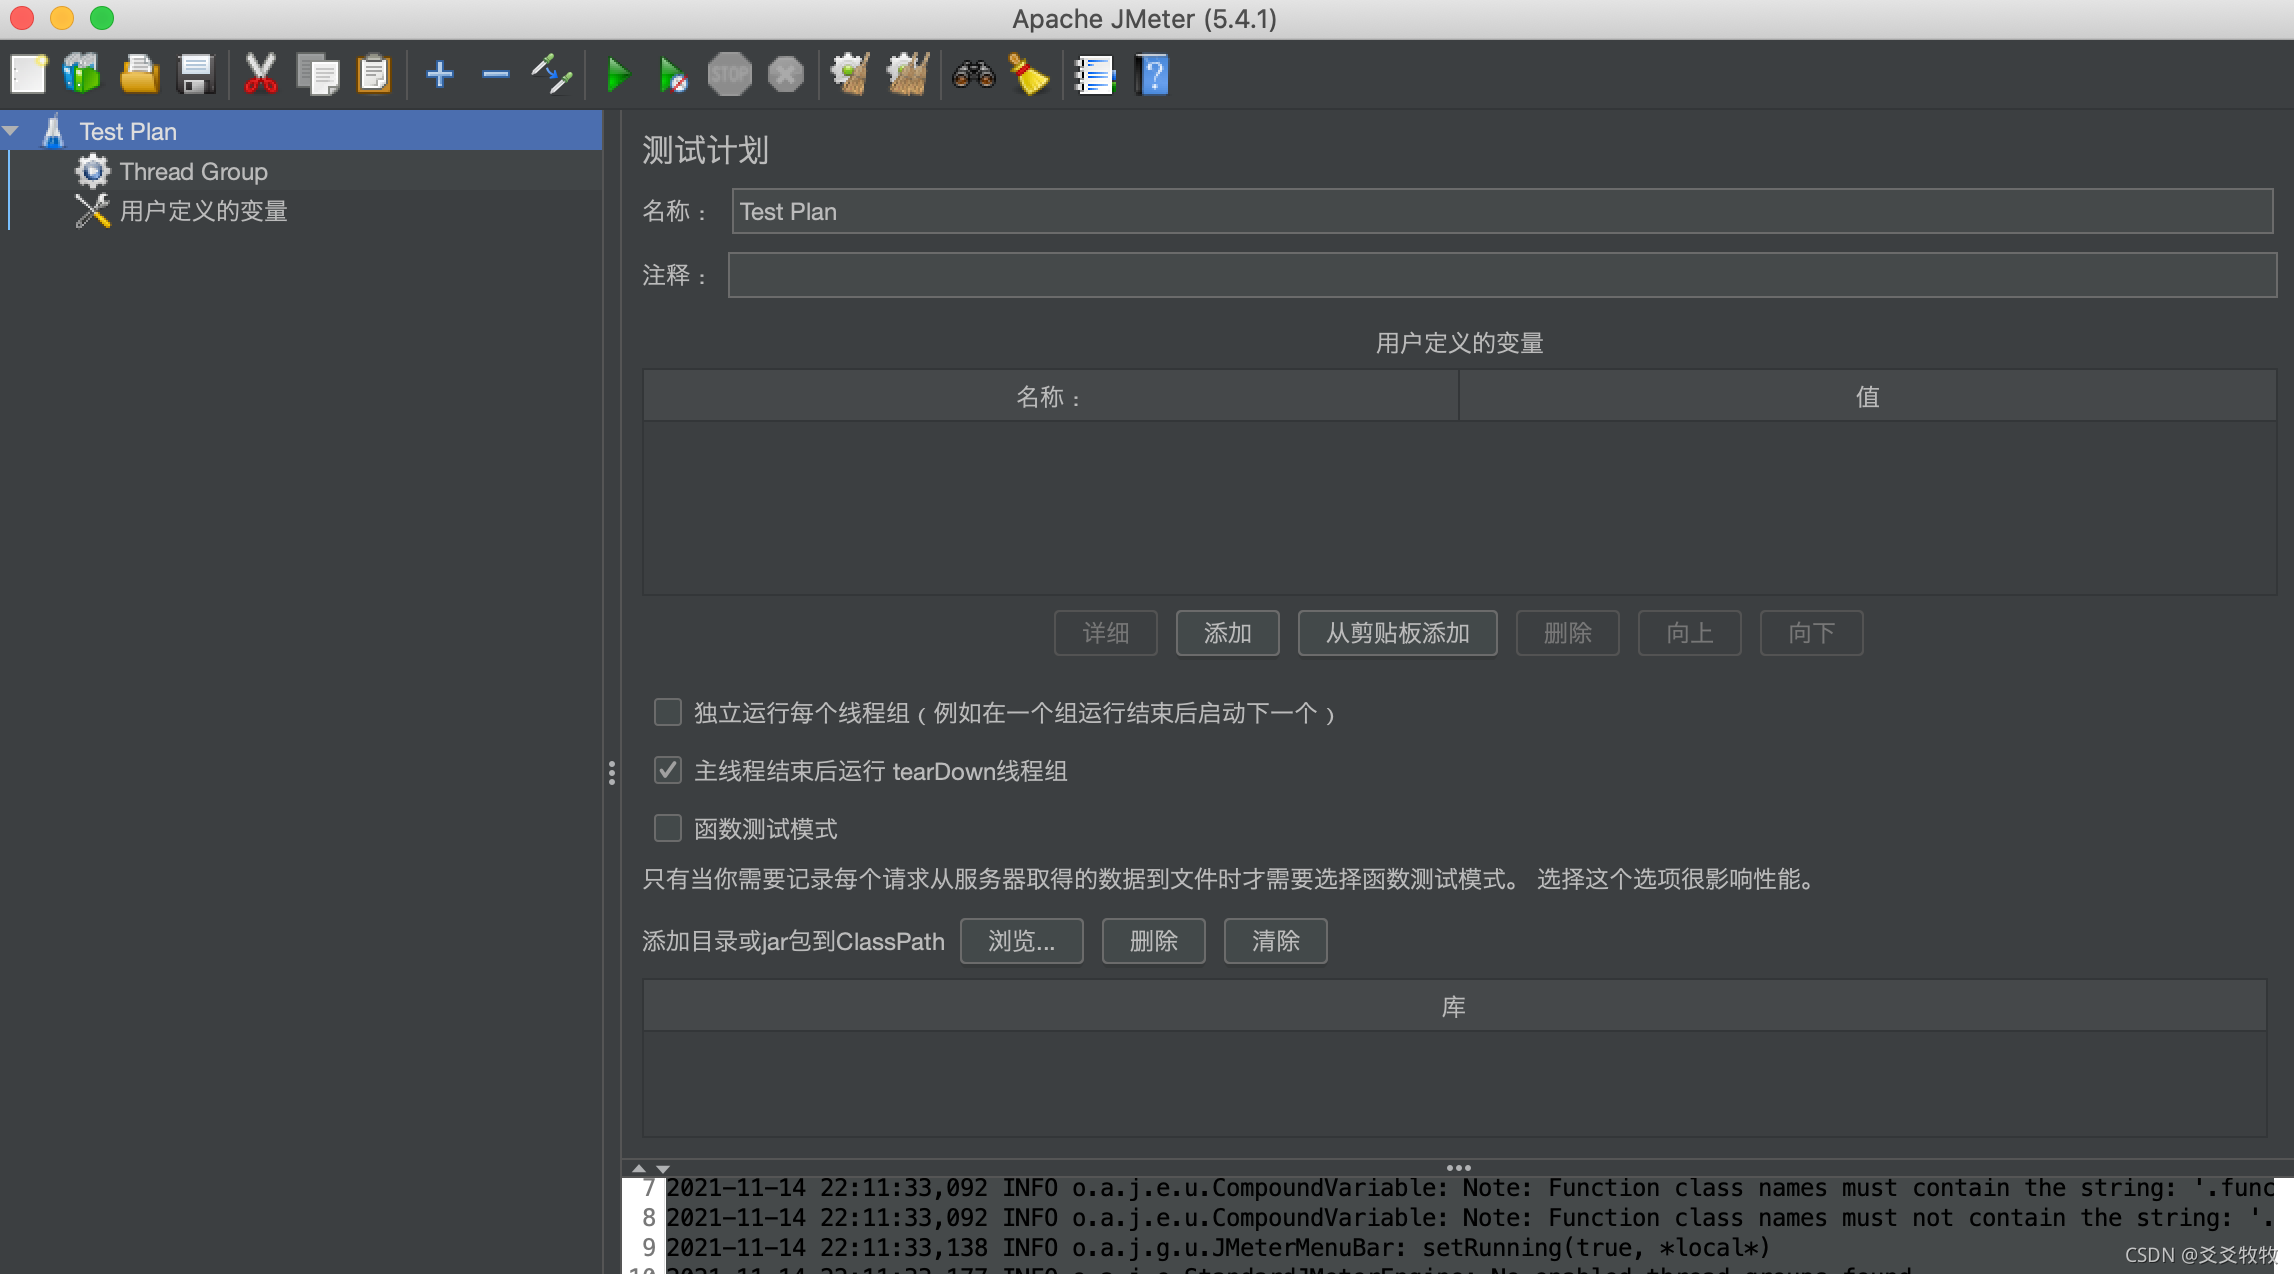Click the Save floppy disk icon
Image resolution: width=2294 pixels, height=1274 pixels.
196,75
